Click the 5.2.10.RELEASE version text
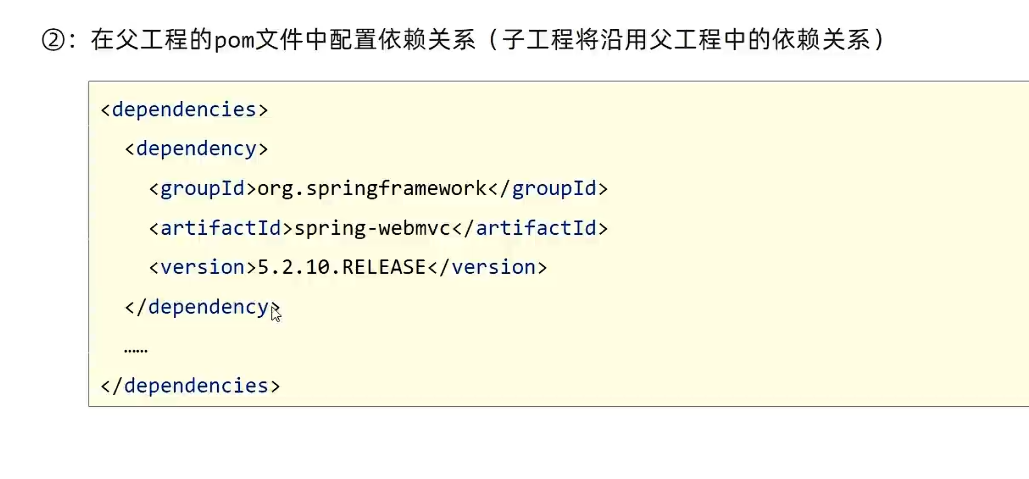 [341, 268]
